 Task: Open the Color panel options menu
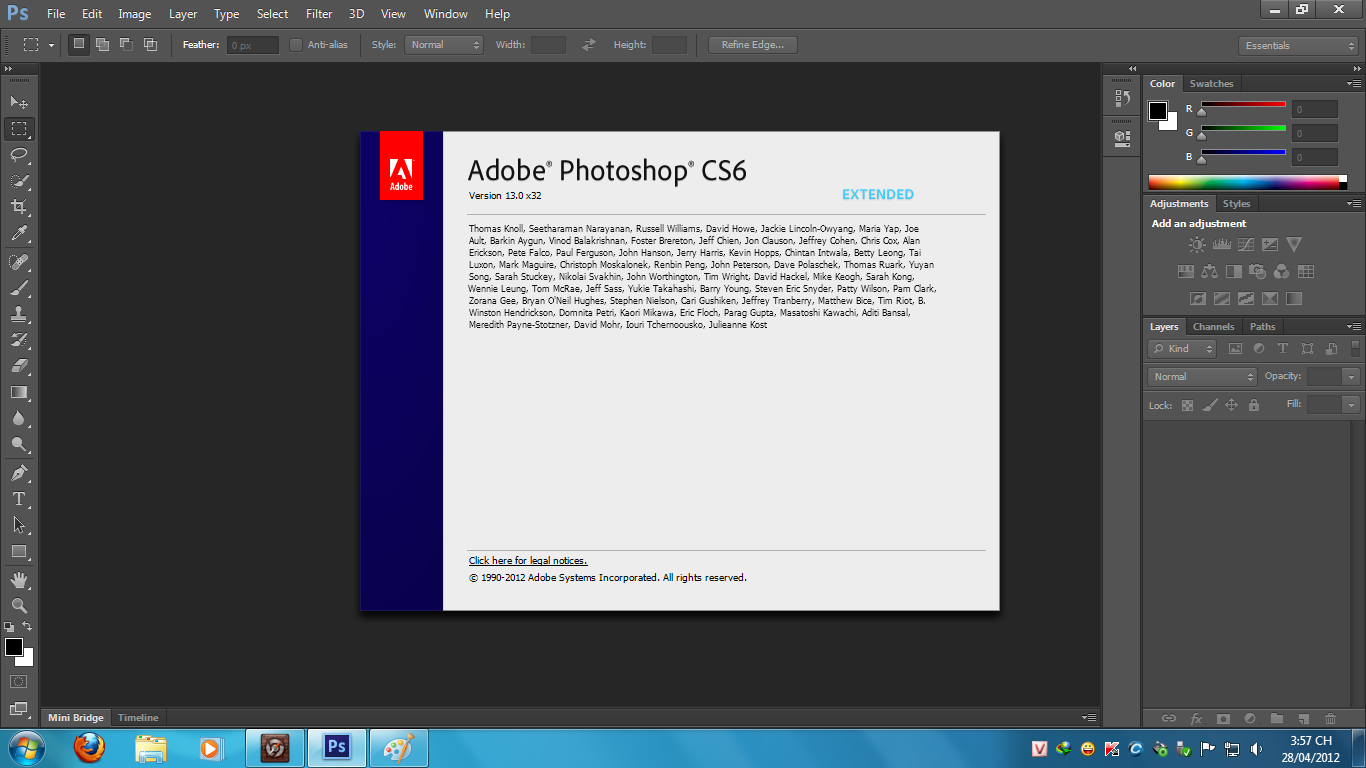pyautogui.click(x=1354, y=84)
